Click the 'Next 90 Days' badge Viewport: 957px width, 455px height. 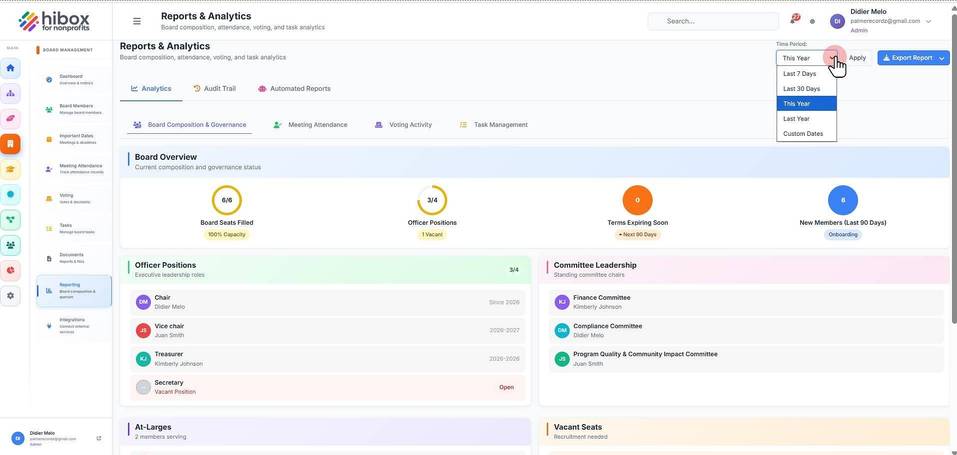point(637,235)
